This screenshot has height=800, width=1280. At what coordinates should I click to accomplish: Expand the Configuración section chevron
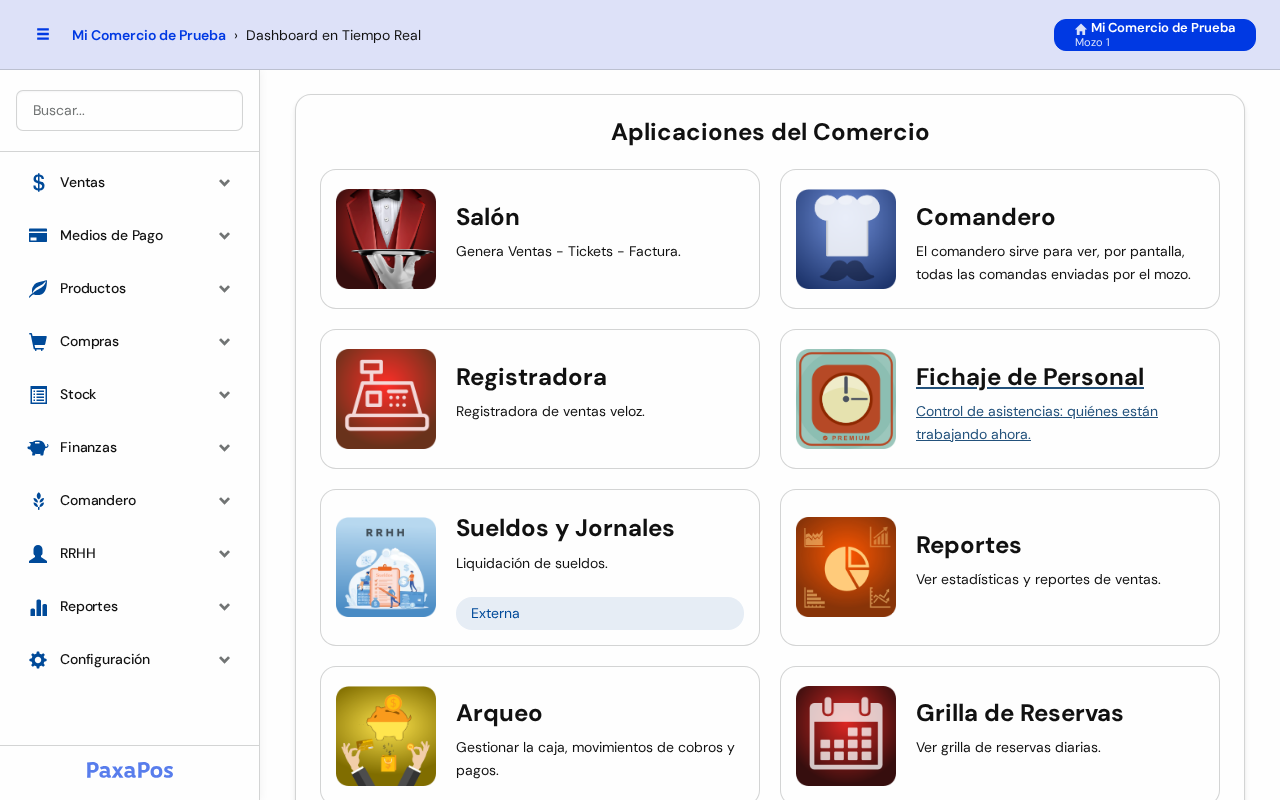point(225,660)
